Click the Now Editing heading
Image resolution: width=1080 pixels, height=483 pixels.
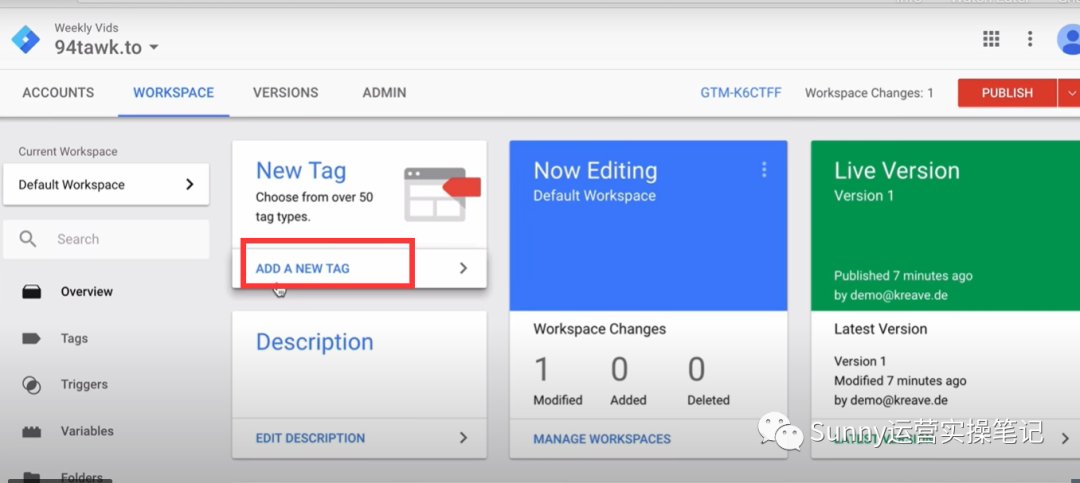[596, 170]
